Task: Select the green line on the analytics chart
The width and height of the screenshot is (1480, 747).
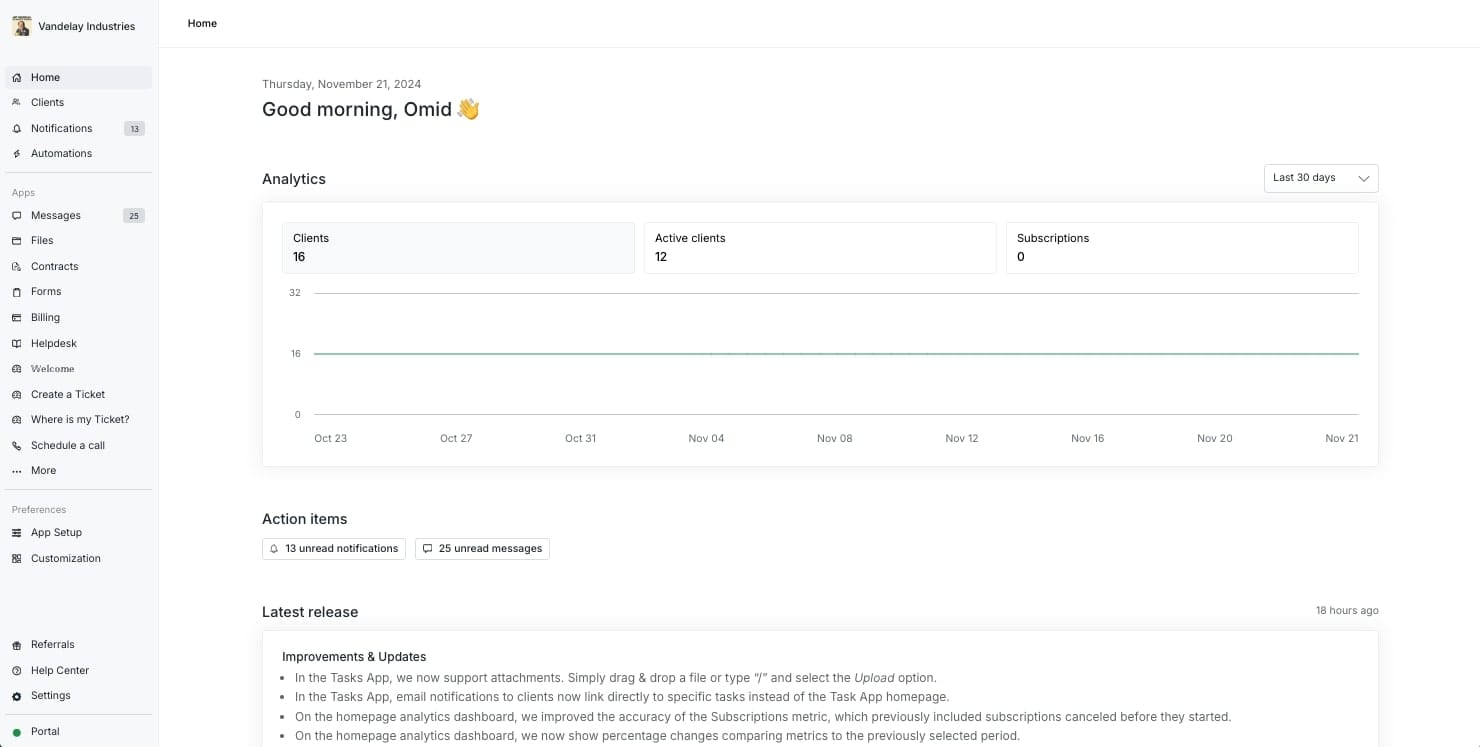Action: point(835,353)
